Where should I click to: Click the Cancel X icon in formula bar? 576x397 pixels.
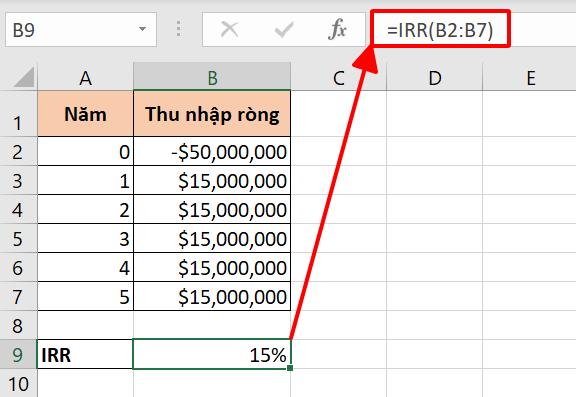230,29
